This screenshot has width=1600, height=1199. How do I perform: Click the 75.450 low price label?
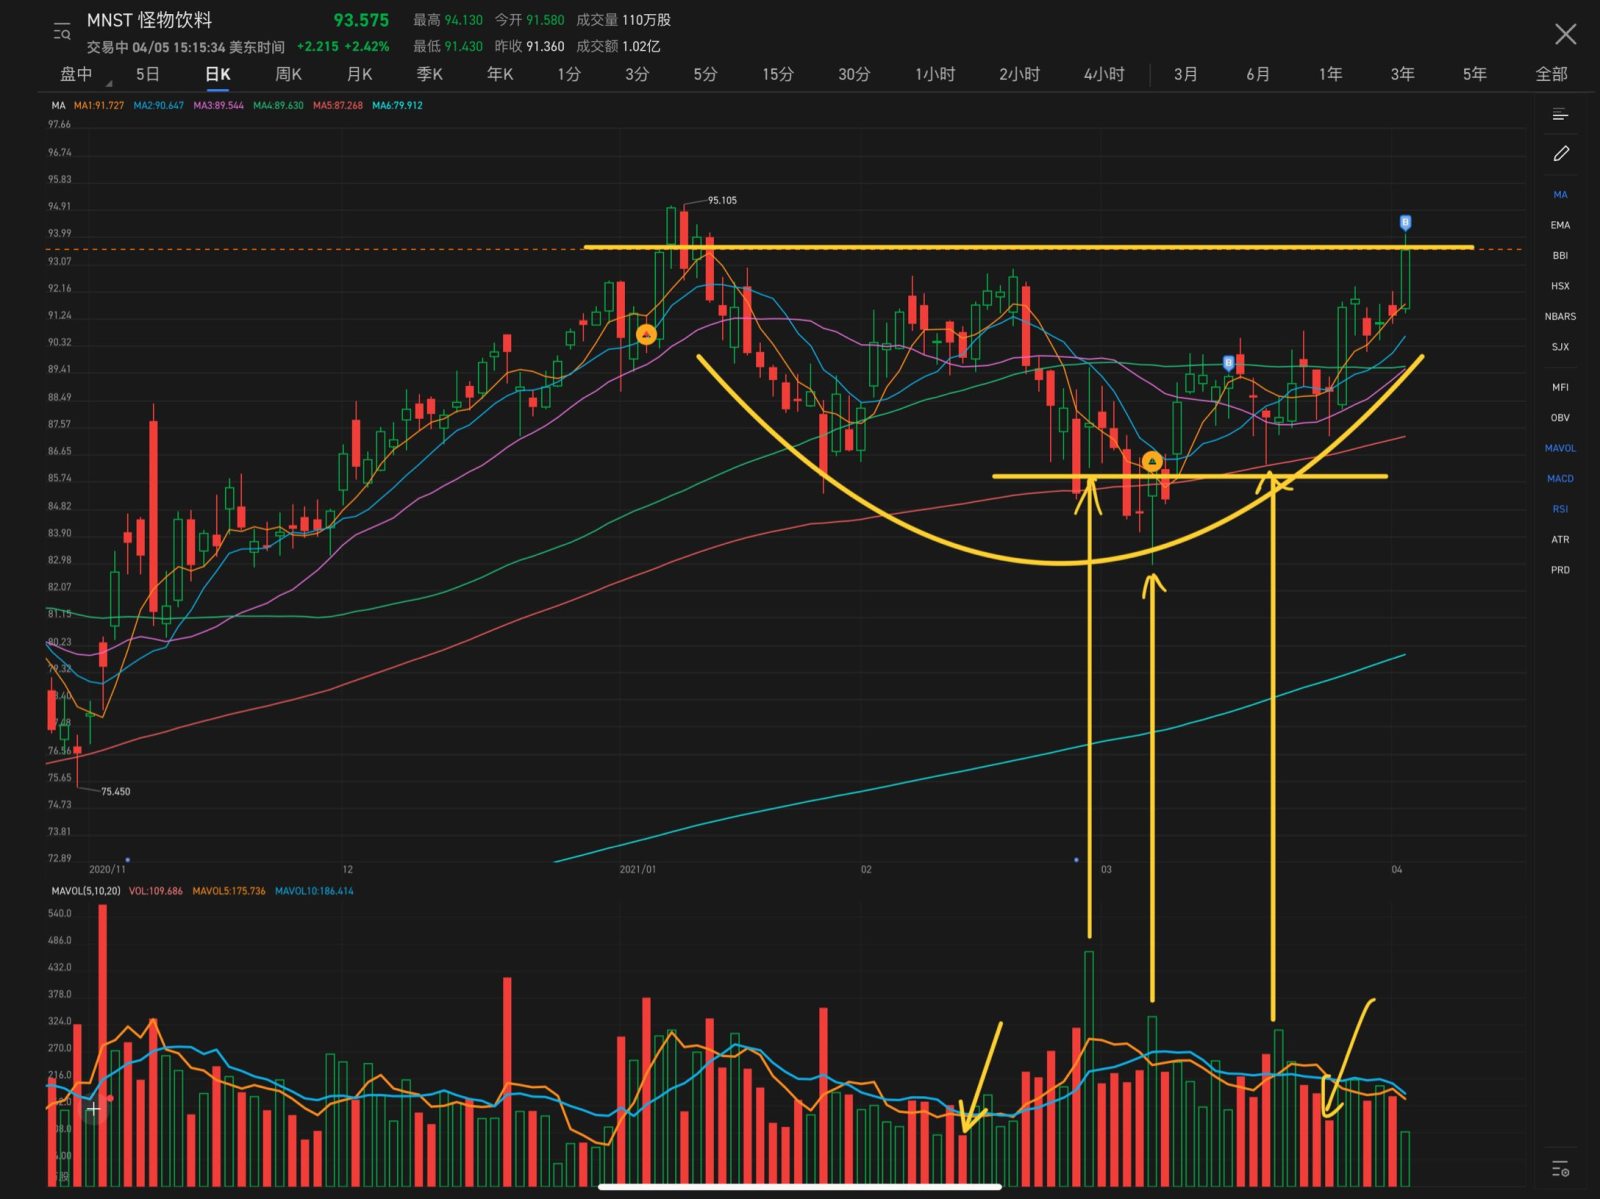[x=115, y=791]
